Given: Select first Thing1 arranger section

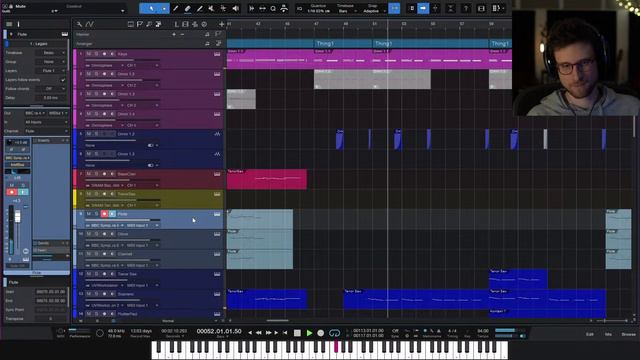Looking at the screenshot, I should click(343, 44).
